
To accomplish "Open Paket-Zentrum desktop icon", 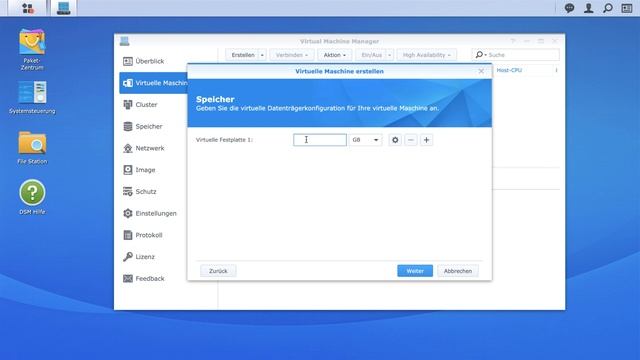I will (32, 49).
